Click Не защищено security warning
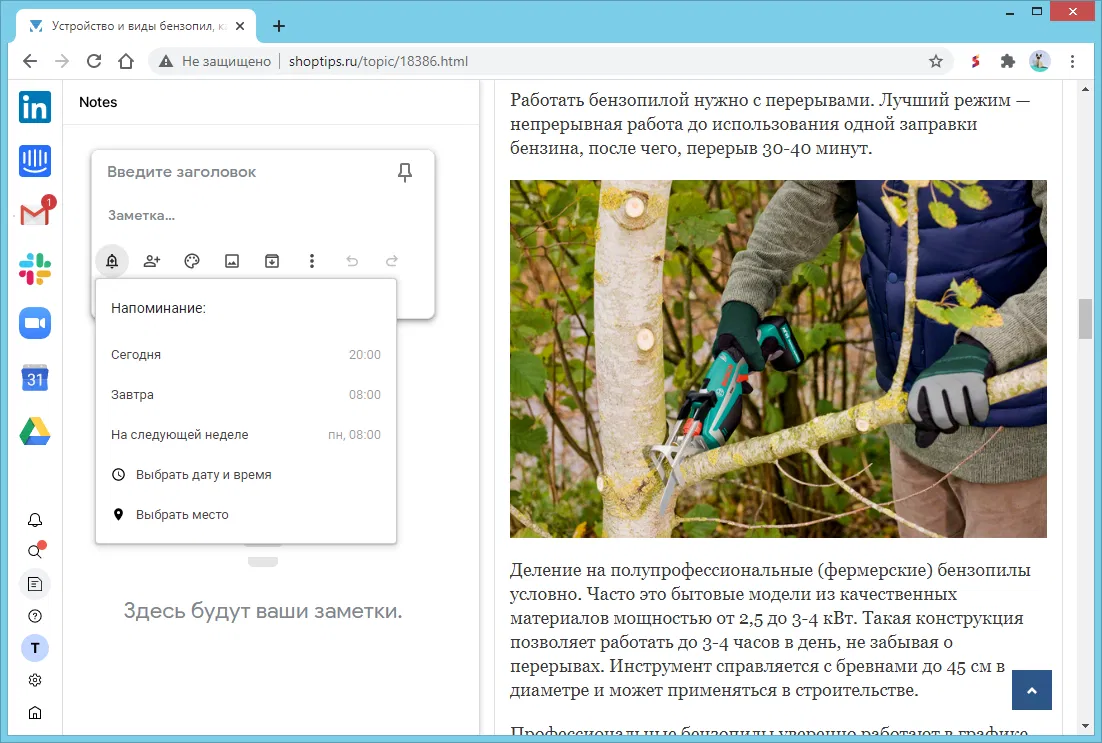1102x743 pixels. 215,61
